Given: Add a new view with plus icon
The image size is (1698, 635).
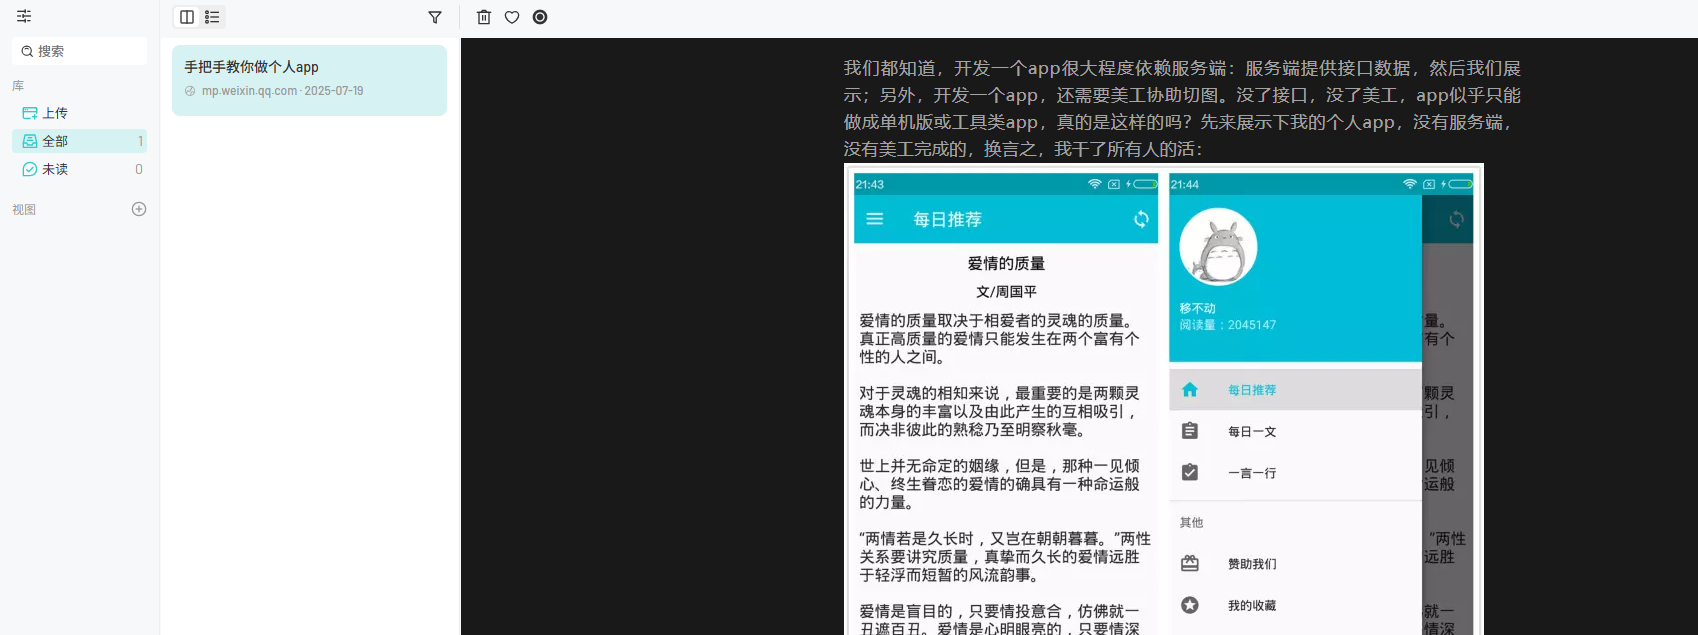Looking at the screenshot, I should 139,209.
